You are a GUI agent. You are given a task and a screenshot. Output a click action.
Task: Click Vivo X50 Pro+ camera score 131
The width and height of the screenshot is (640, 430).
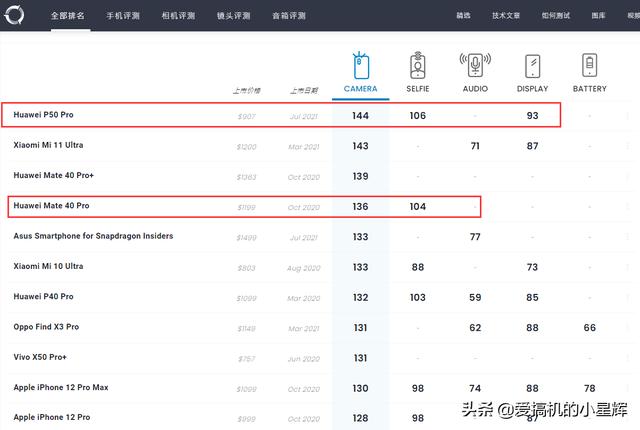click(360, 358)
